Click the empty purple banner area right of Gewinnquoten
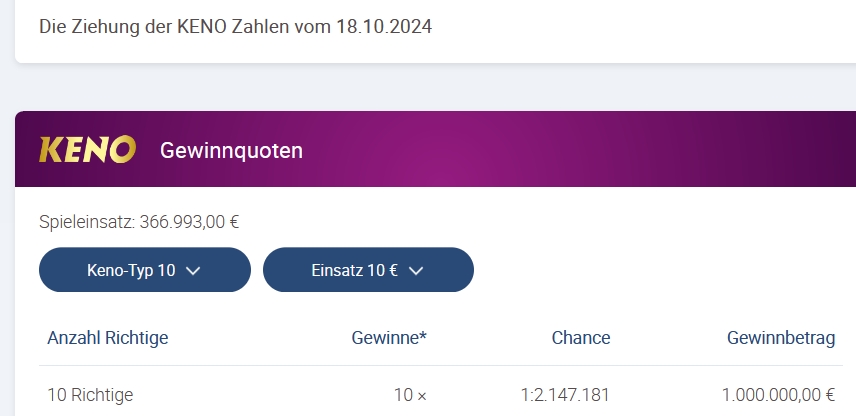Viewport: 856px width, 416px height. [x=579, y=150]
